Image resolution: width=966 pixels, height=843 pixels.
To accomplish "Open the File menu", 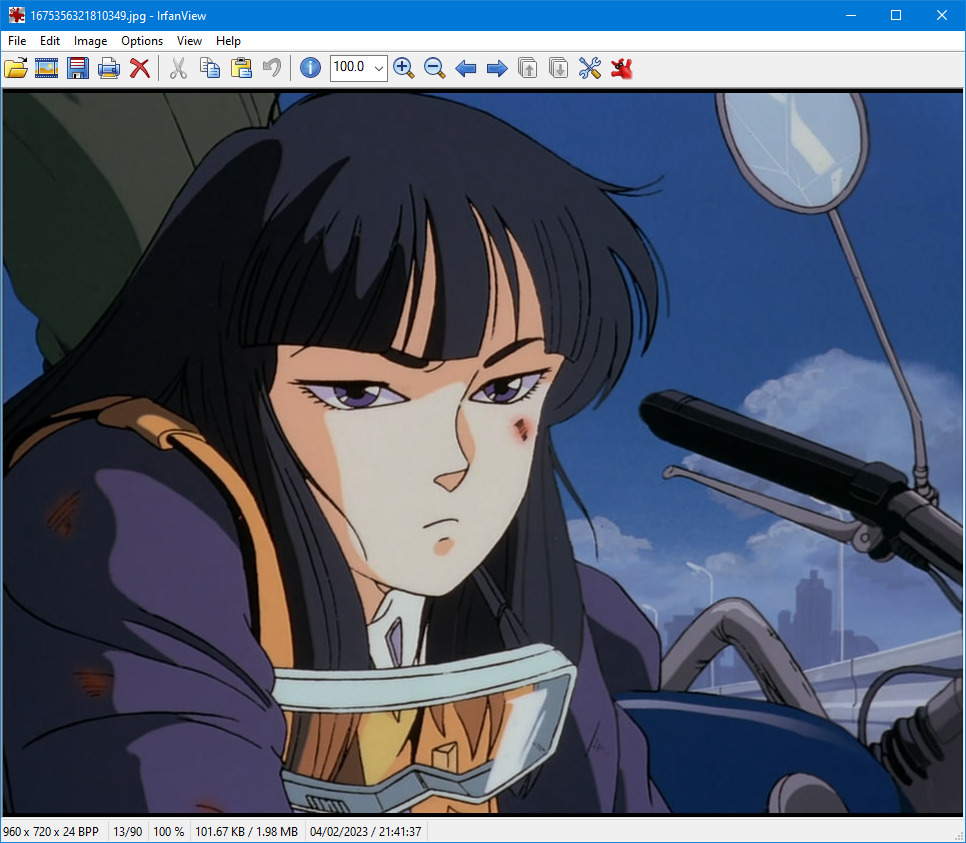I will click(17, 41).
